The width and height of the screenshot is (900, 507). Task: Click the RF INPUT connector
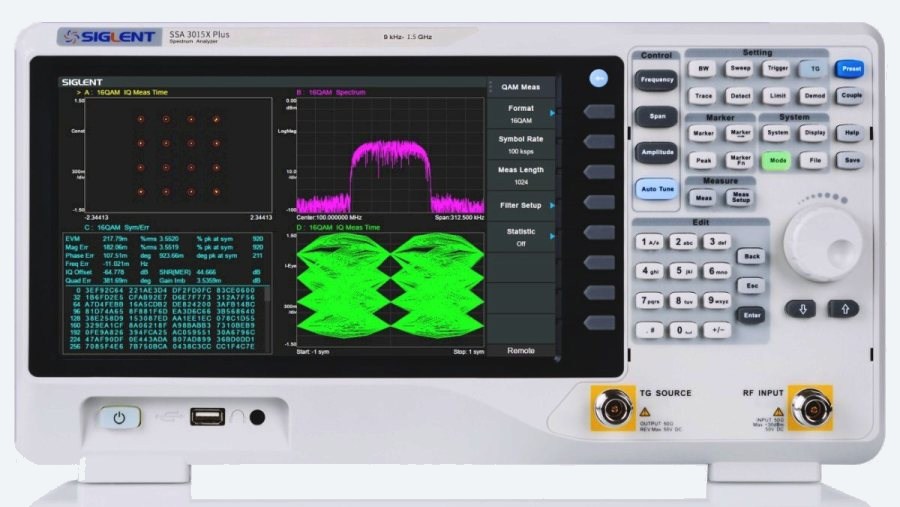coord(811,408)
